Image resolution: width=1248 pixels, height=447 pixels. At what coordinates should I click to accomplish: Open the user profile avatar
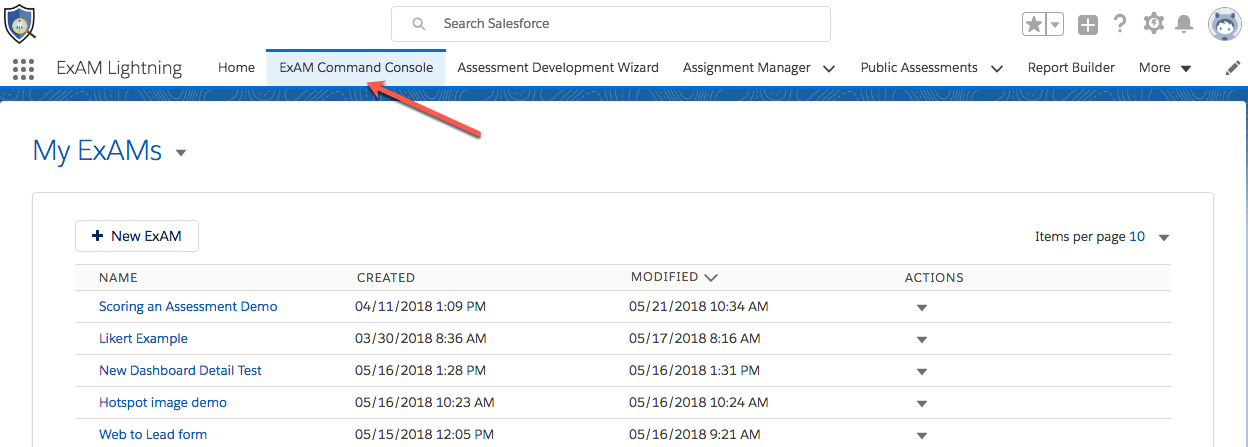point(1223,24)
